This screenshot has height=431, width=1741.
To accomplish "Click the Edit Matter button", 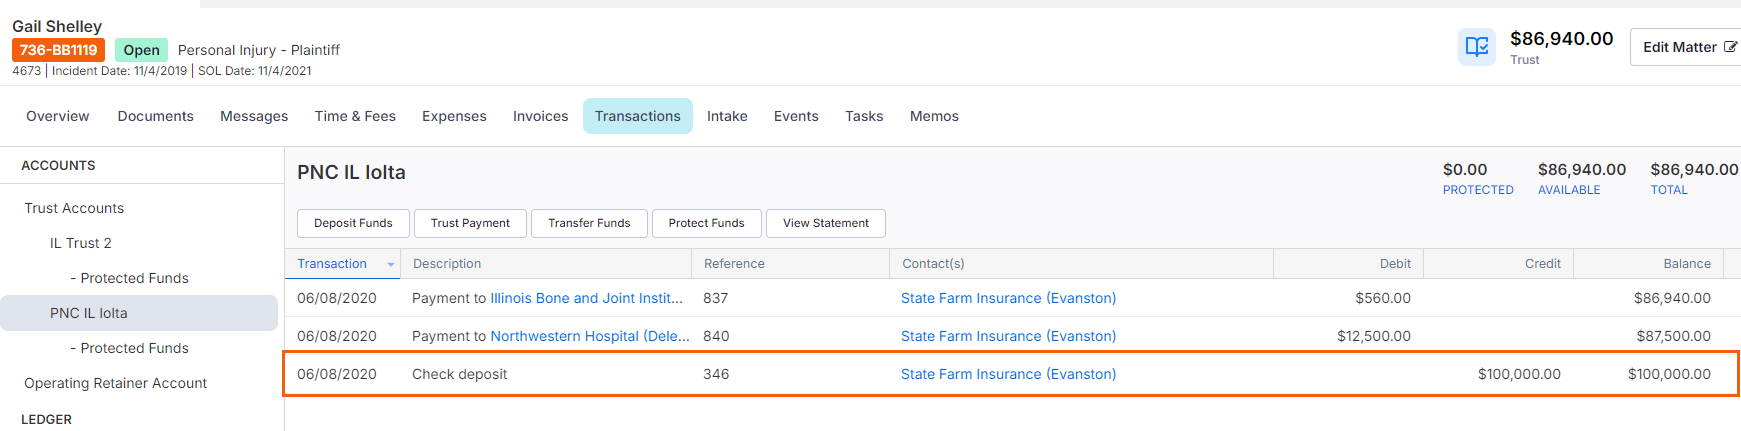I will [x=1686, y=47].
